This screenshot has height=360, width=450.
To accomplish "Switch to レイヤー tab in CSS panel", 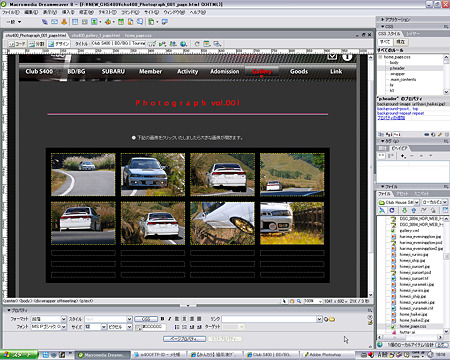I will coord(413,34).
